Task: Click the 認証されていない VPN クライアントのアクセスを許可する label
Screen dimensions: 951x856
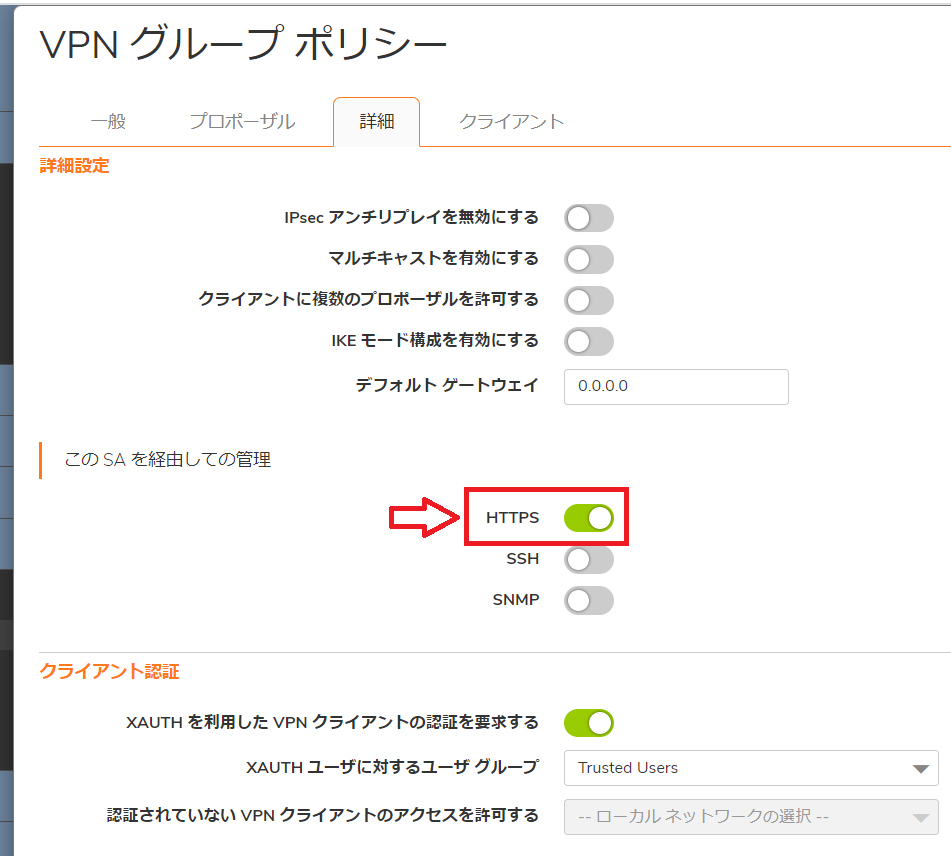Action: (x=323, y=815)
